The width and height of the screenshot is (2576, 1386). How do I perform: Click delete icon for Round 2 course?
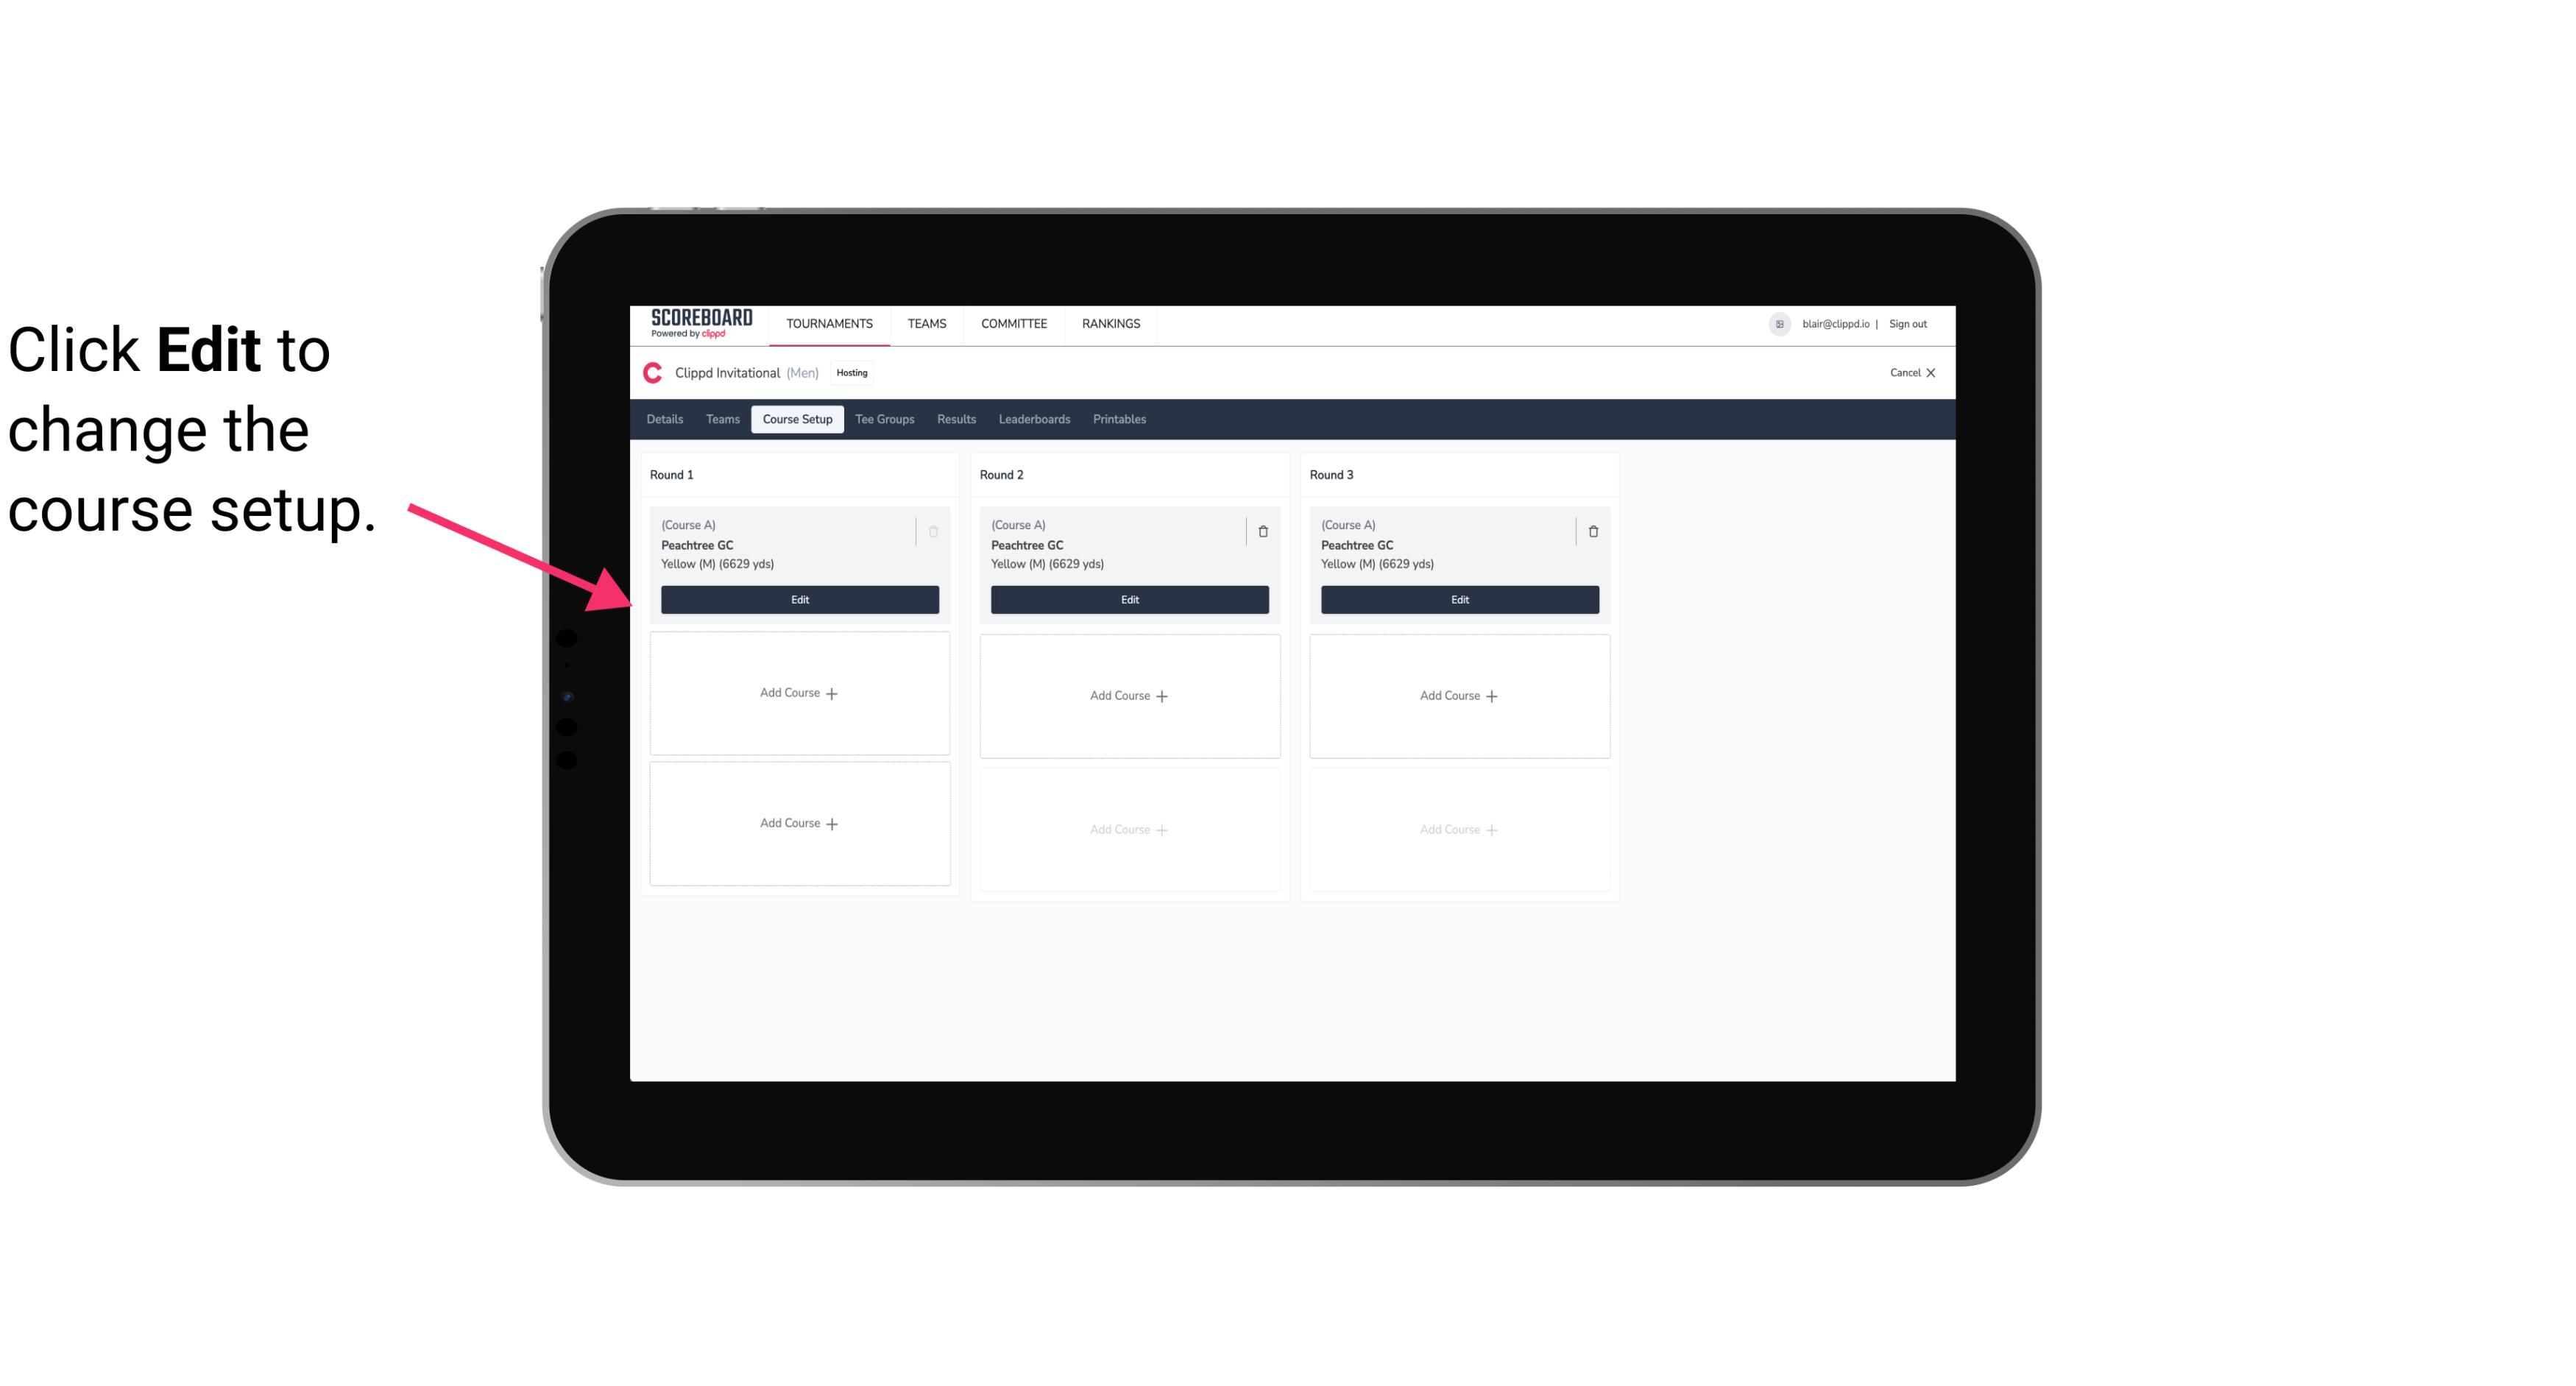point(1261,531)
